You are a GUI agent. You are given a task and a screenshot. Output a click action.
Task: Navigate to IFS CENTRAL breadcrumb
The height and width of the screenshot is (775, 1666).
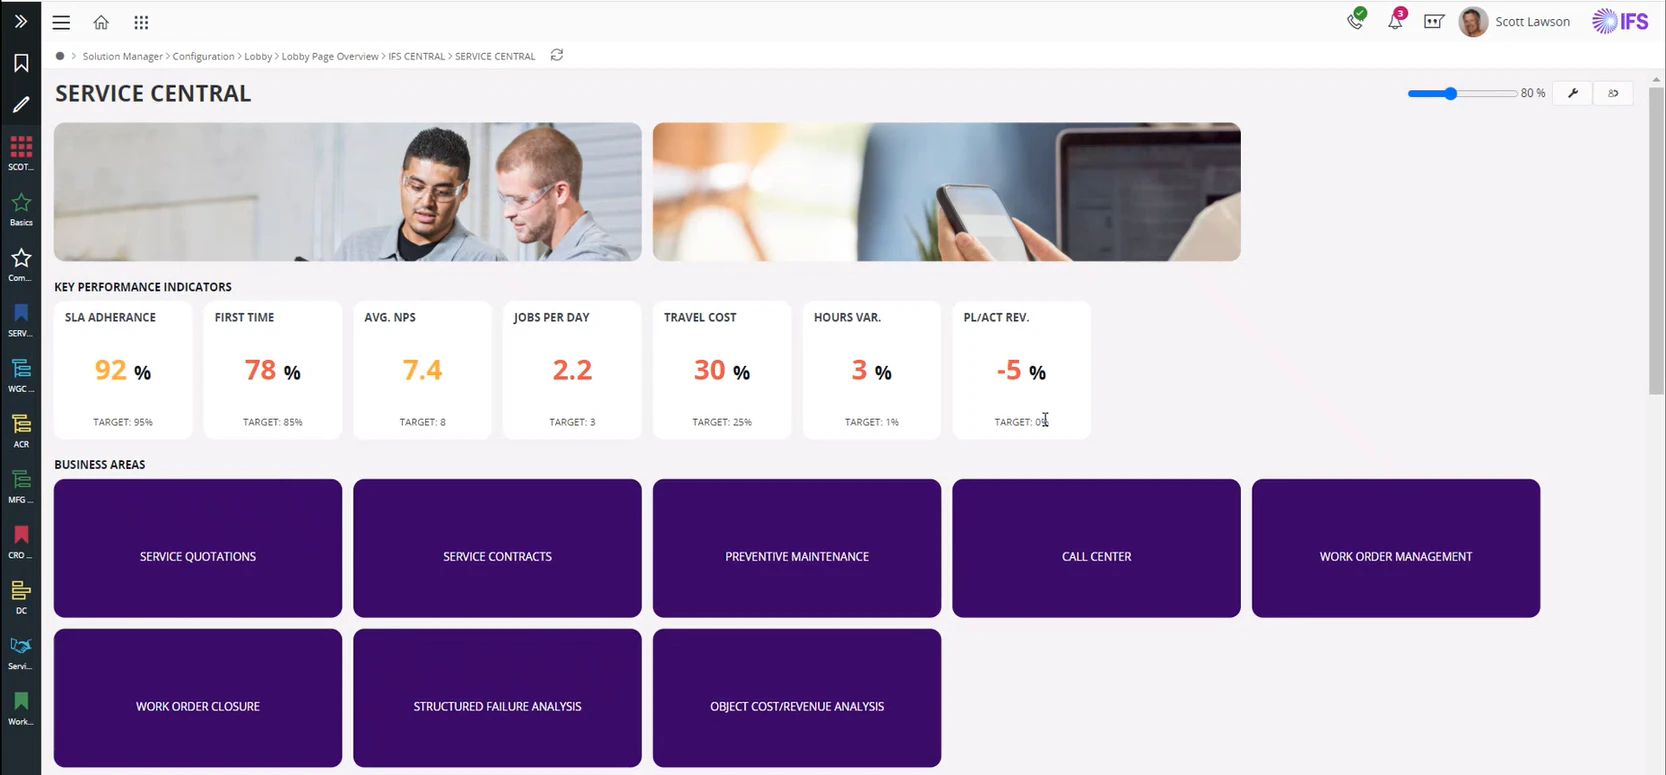[x=416, y=56]
